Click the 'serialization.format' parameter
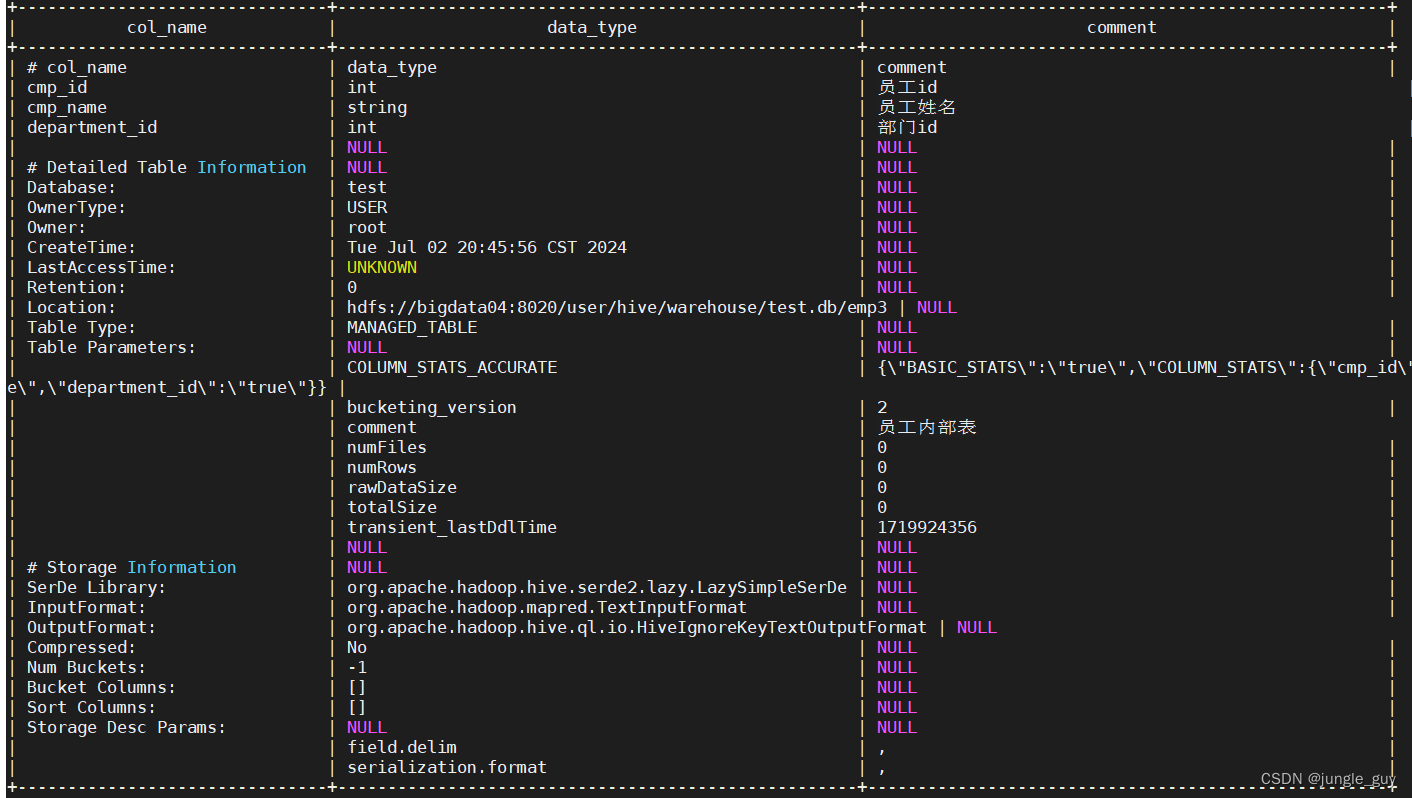This screenshot has width=1412, height=798. click(x=447, y=768)
